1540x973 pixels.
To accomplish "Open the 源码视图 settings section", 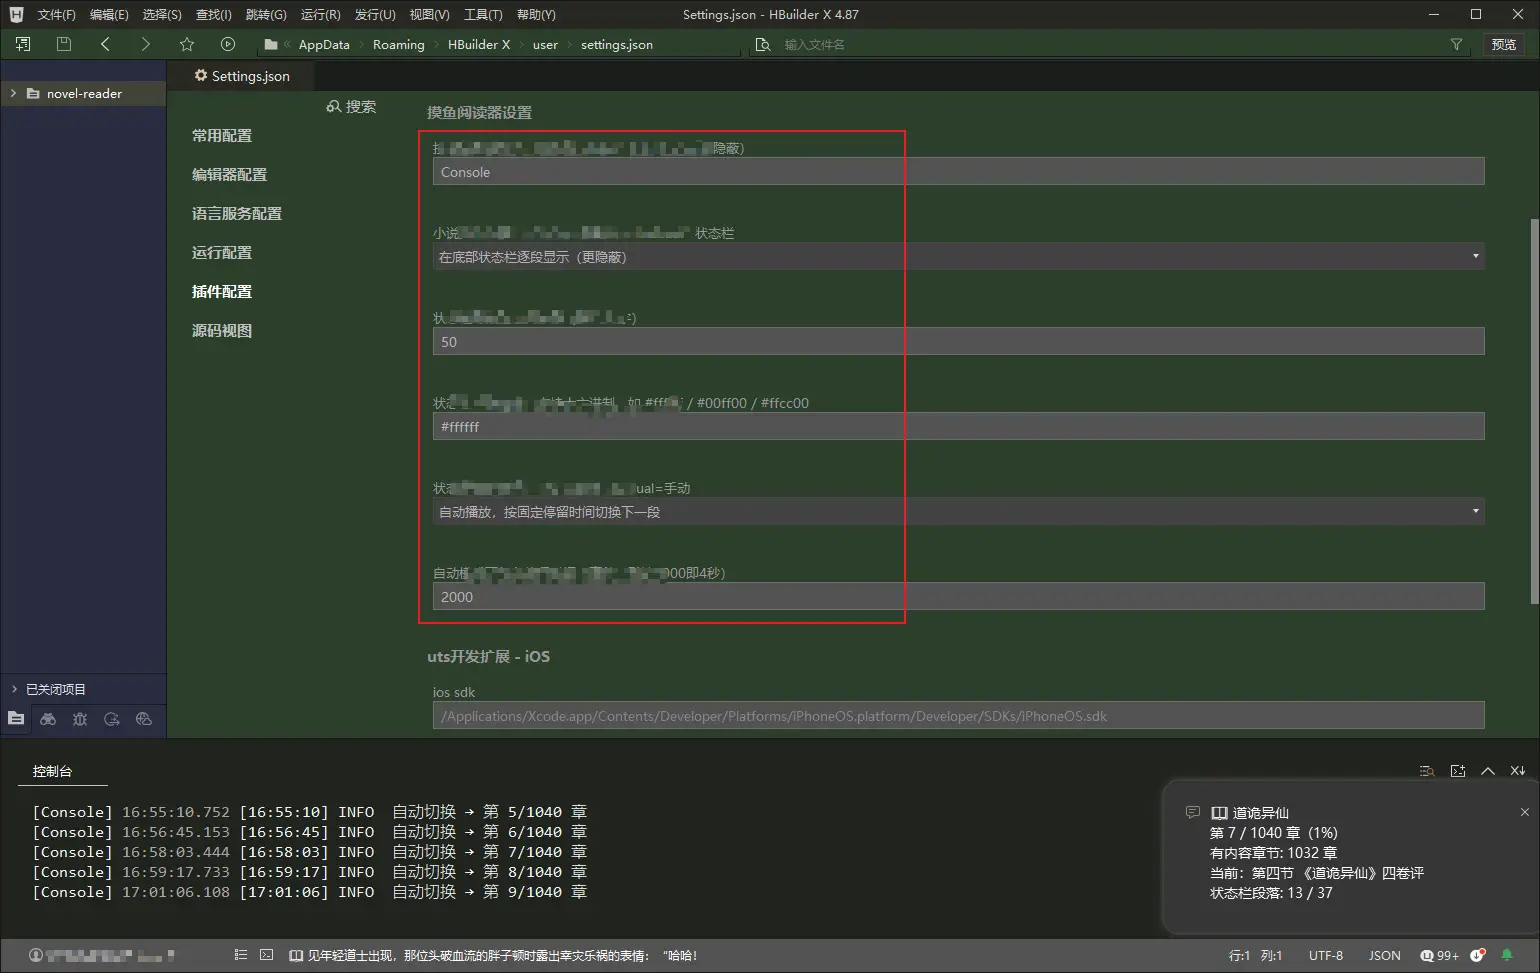I will pyautogui.click(x=222, y=331).
